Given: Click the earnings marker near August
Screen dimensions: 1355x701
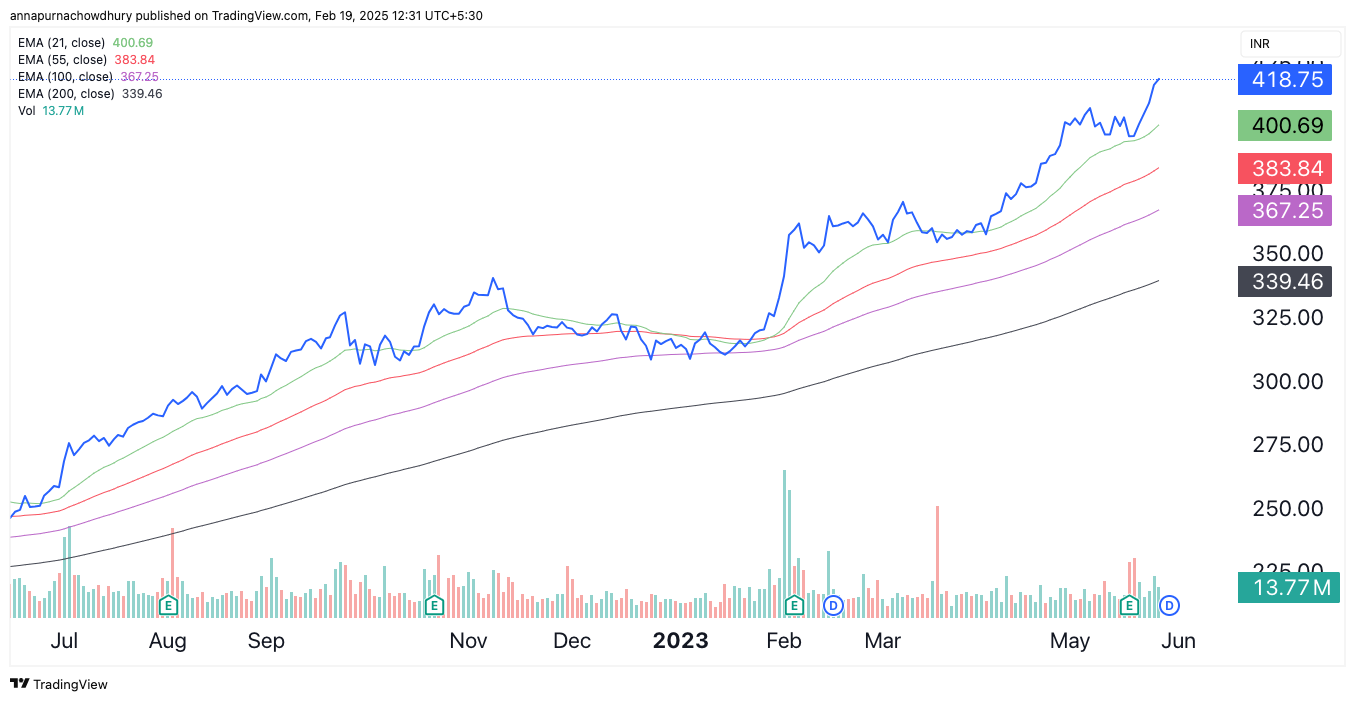Looking at the screenshot, I should tap(168, 605).
